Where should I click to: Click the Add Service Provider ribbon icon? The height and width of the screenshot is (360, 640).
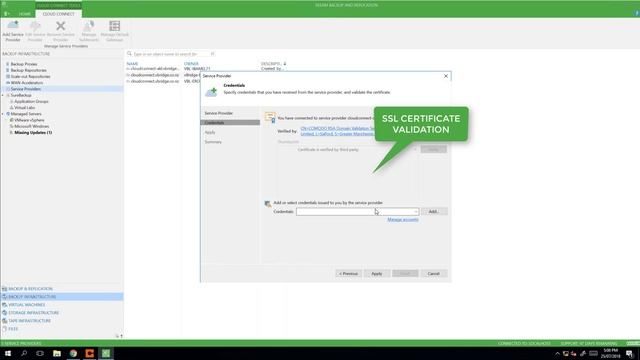(13, 31)
